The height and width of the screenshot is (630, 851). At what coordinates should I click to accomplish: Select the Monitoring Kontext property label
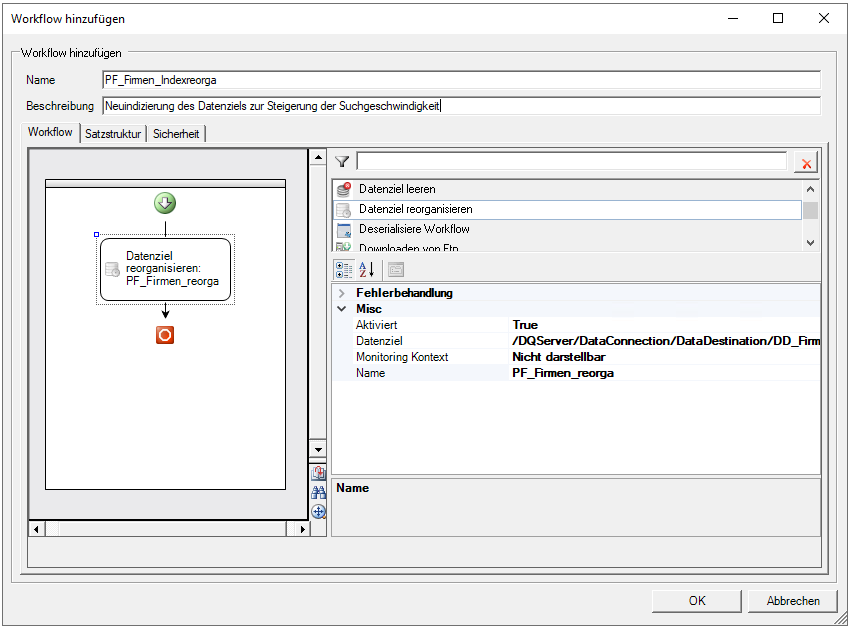tap(402, 357)
